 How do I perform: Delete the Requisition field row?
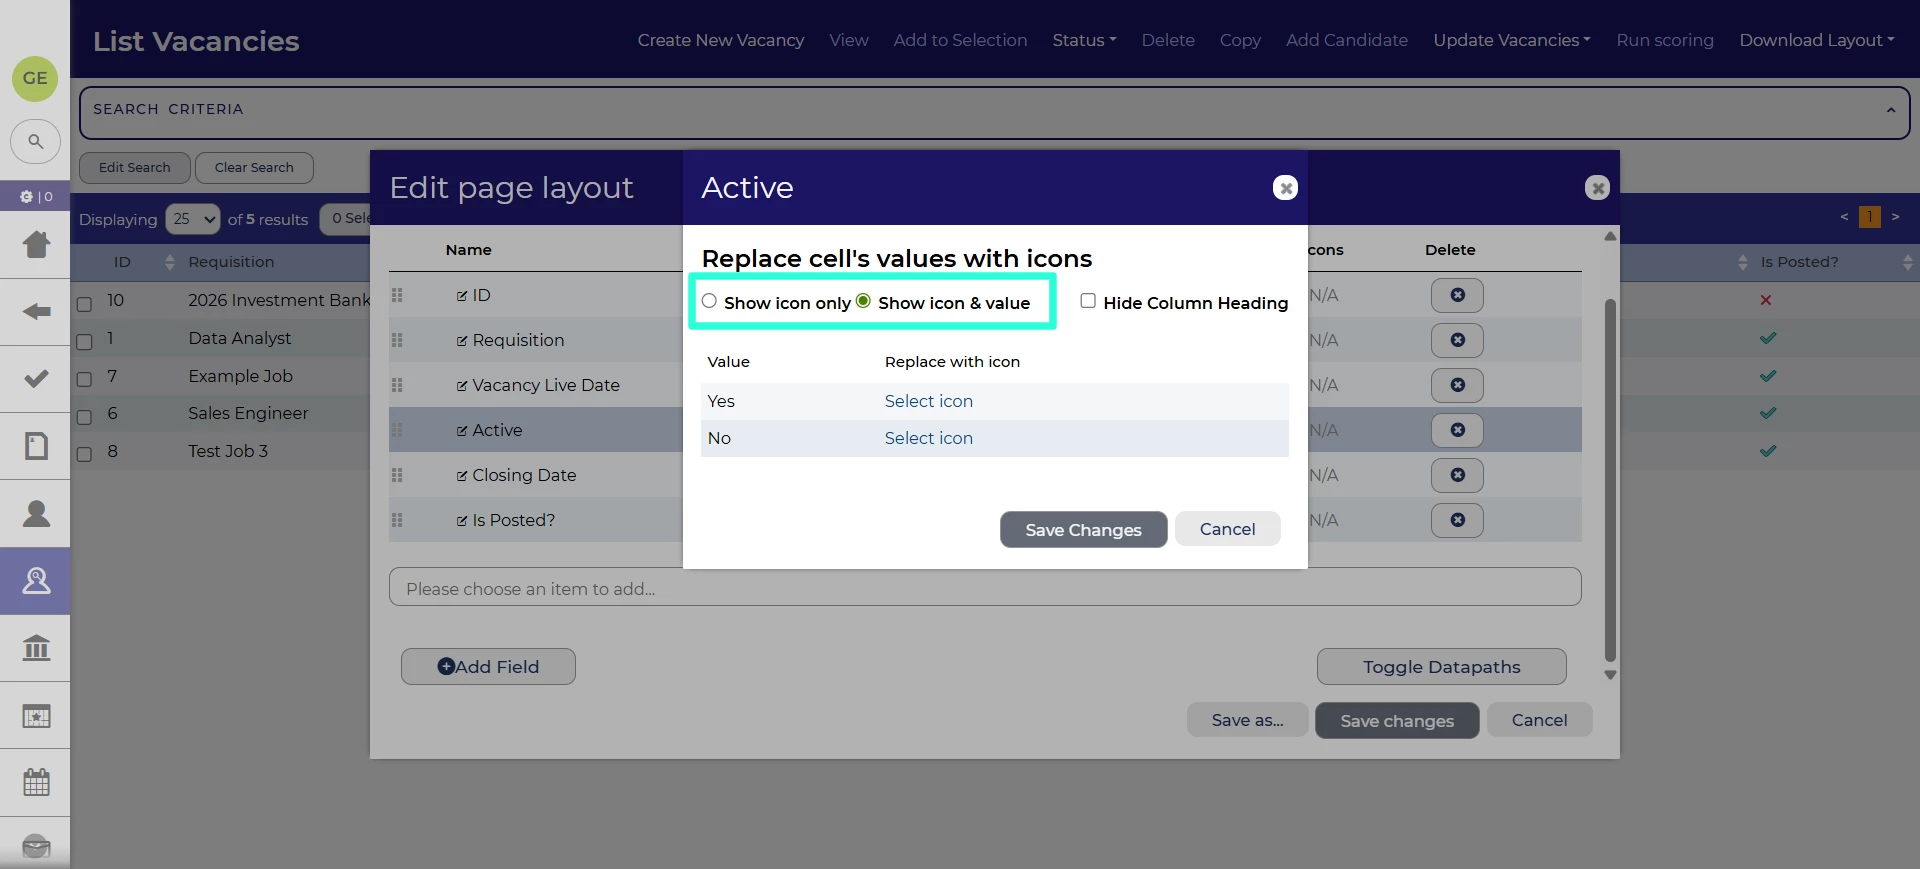(x=1457, y=340)
